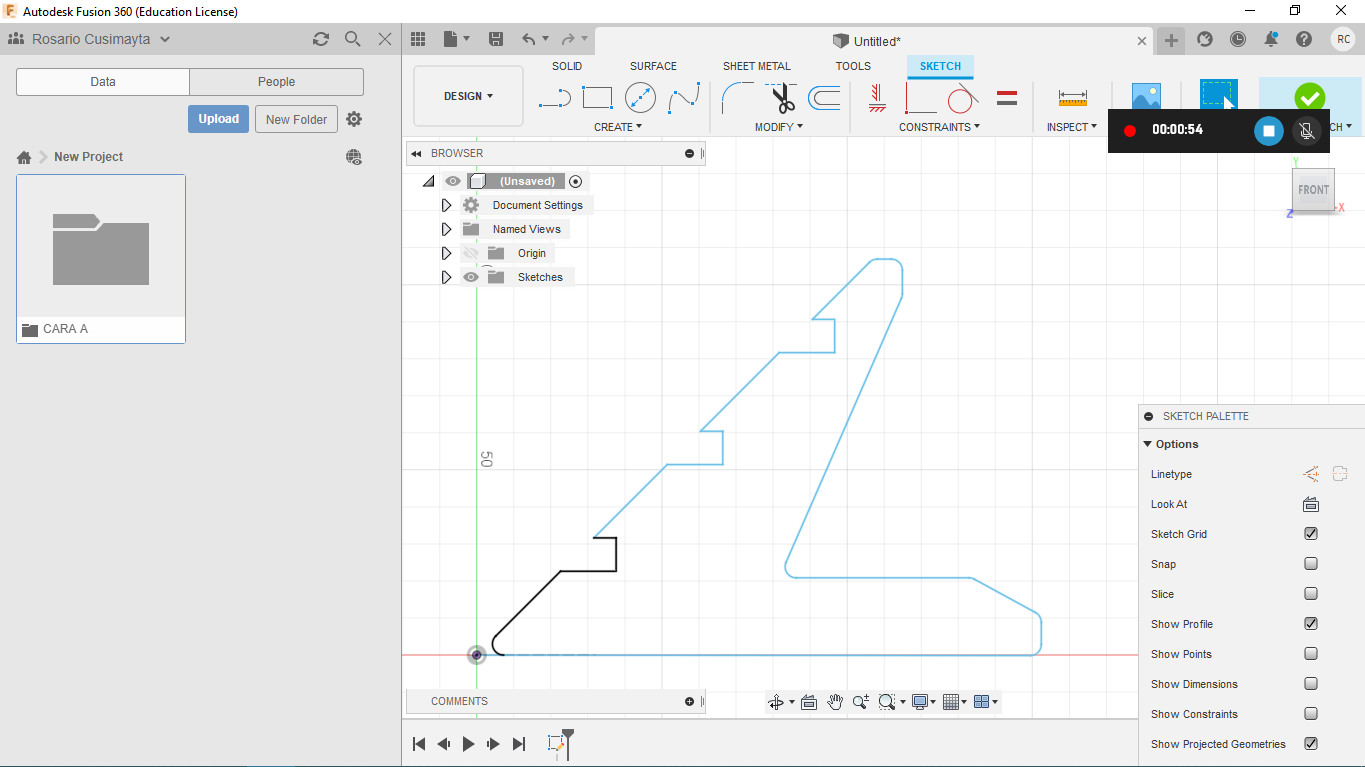Enable the Show Points checkbox
Viewport: 1365px width, 767px height.
coord(1311,654)
